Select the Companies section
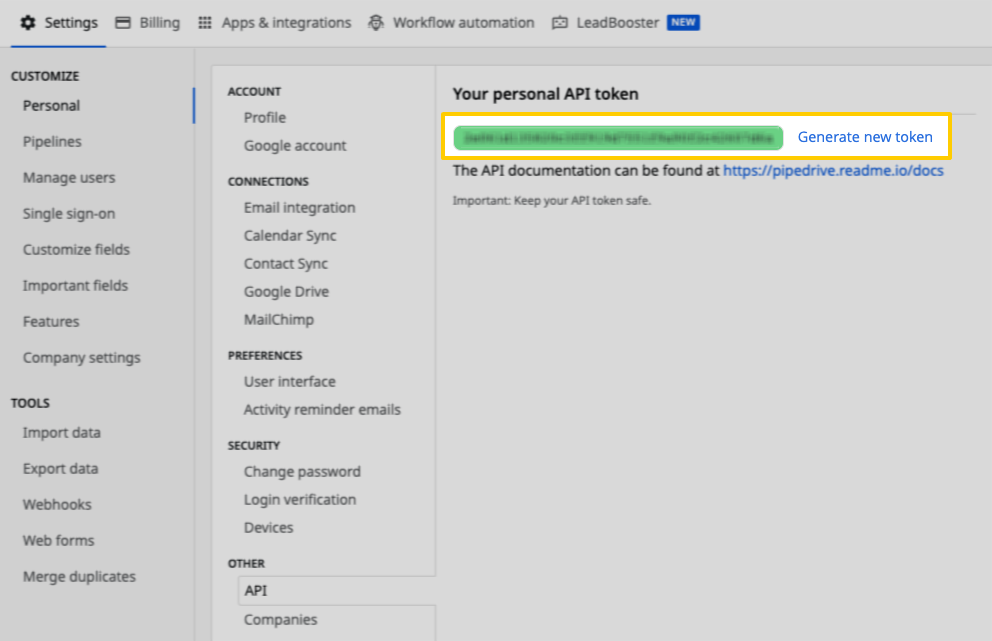This screenshot has height=641, width=992. pyautogui.click(x=280, y=619)
